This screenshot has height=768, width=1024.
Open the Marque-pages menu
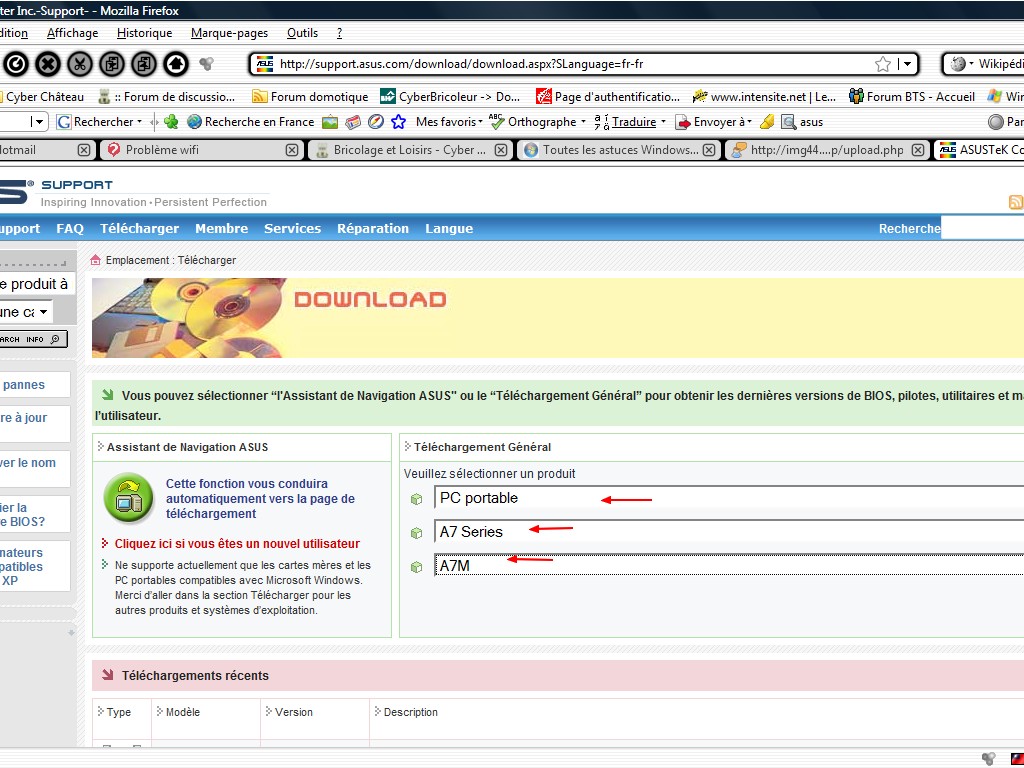point(230,33)
